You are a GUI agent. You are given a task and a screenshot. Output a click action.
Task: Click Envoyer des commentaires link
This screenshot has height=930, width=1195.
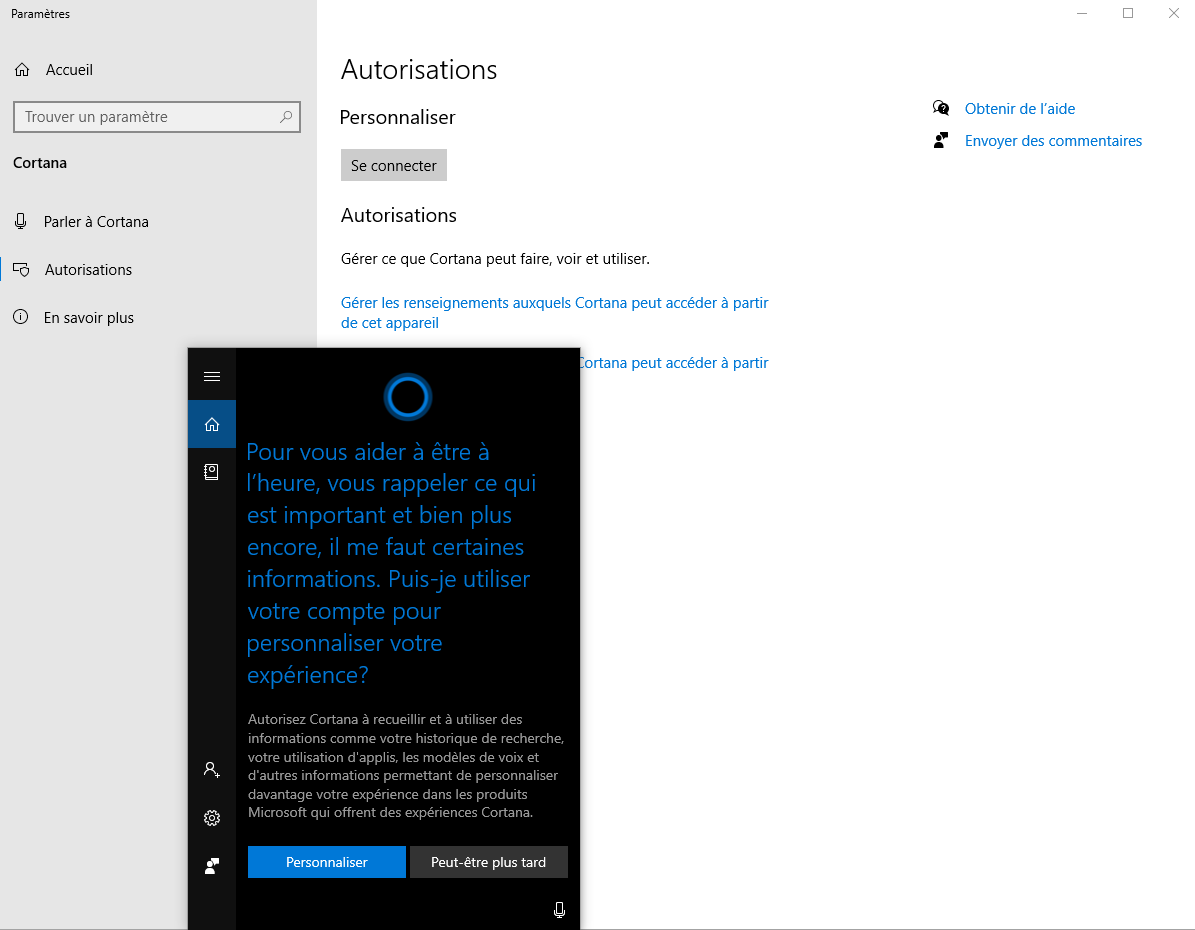1053,141
